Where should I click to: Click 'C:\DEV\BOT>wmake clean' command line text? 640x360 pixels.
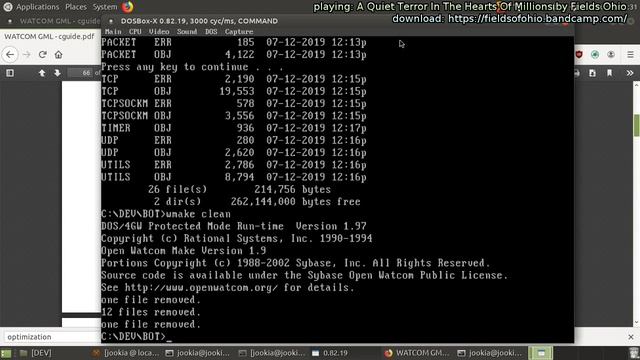click(166, 214)
